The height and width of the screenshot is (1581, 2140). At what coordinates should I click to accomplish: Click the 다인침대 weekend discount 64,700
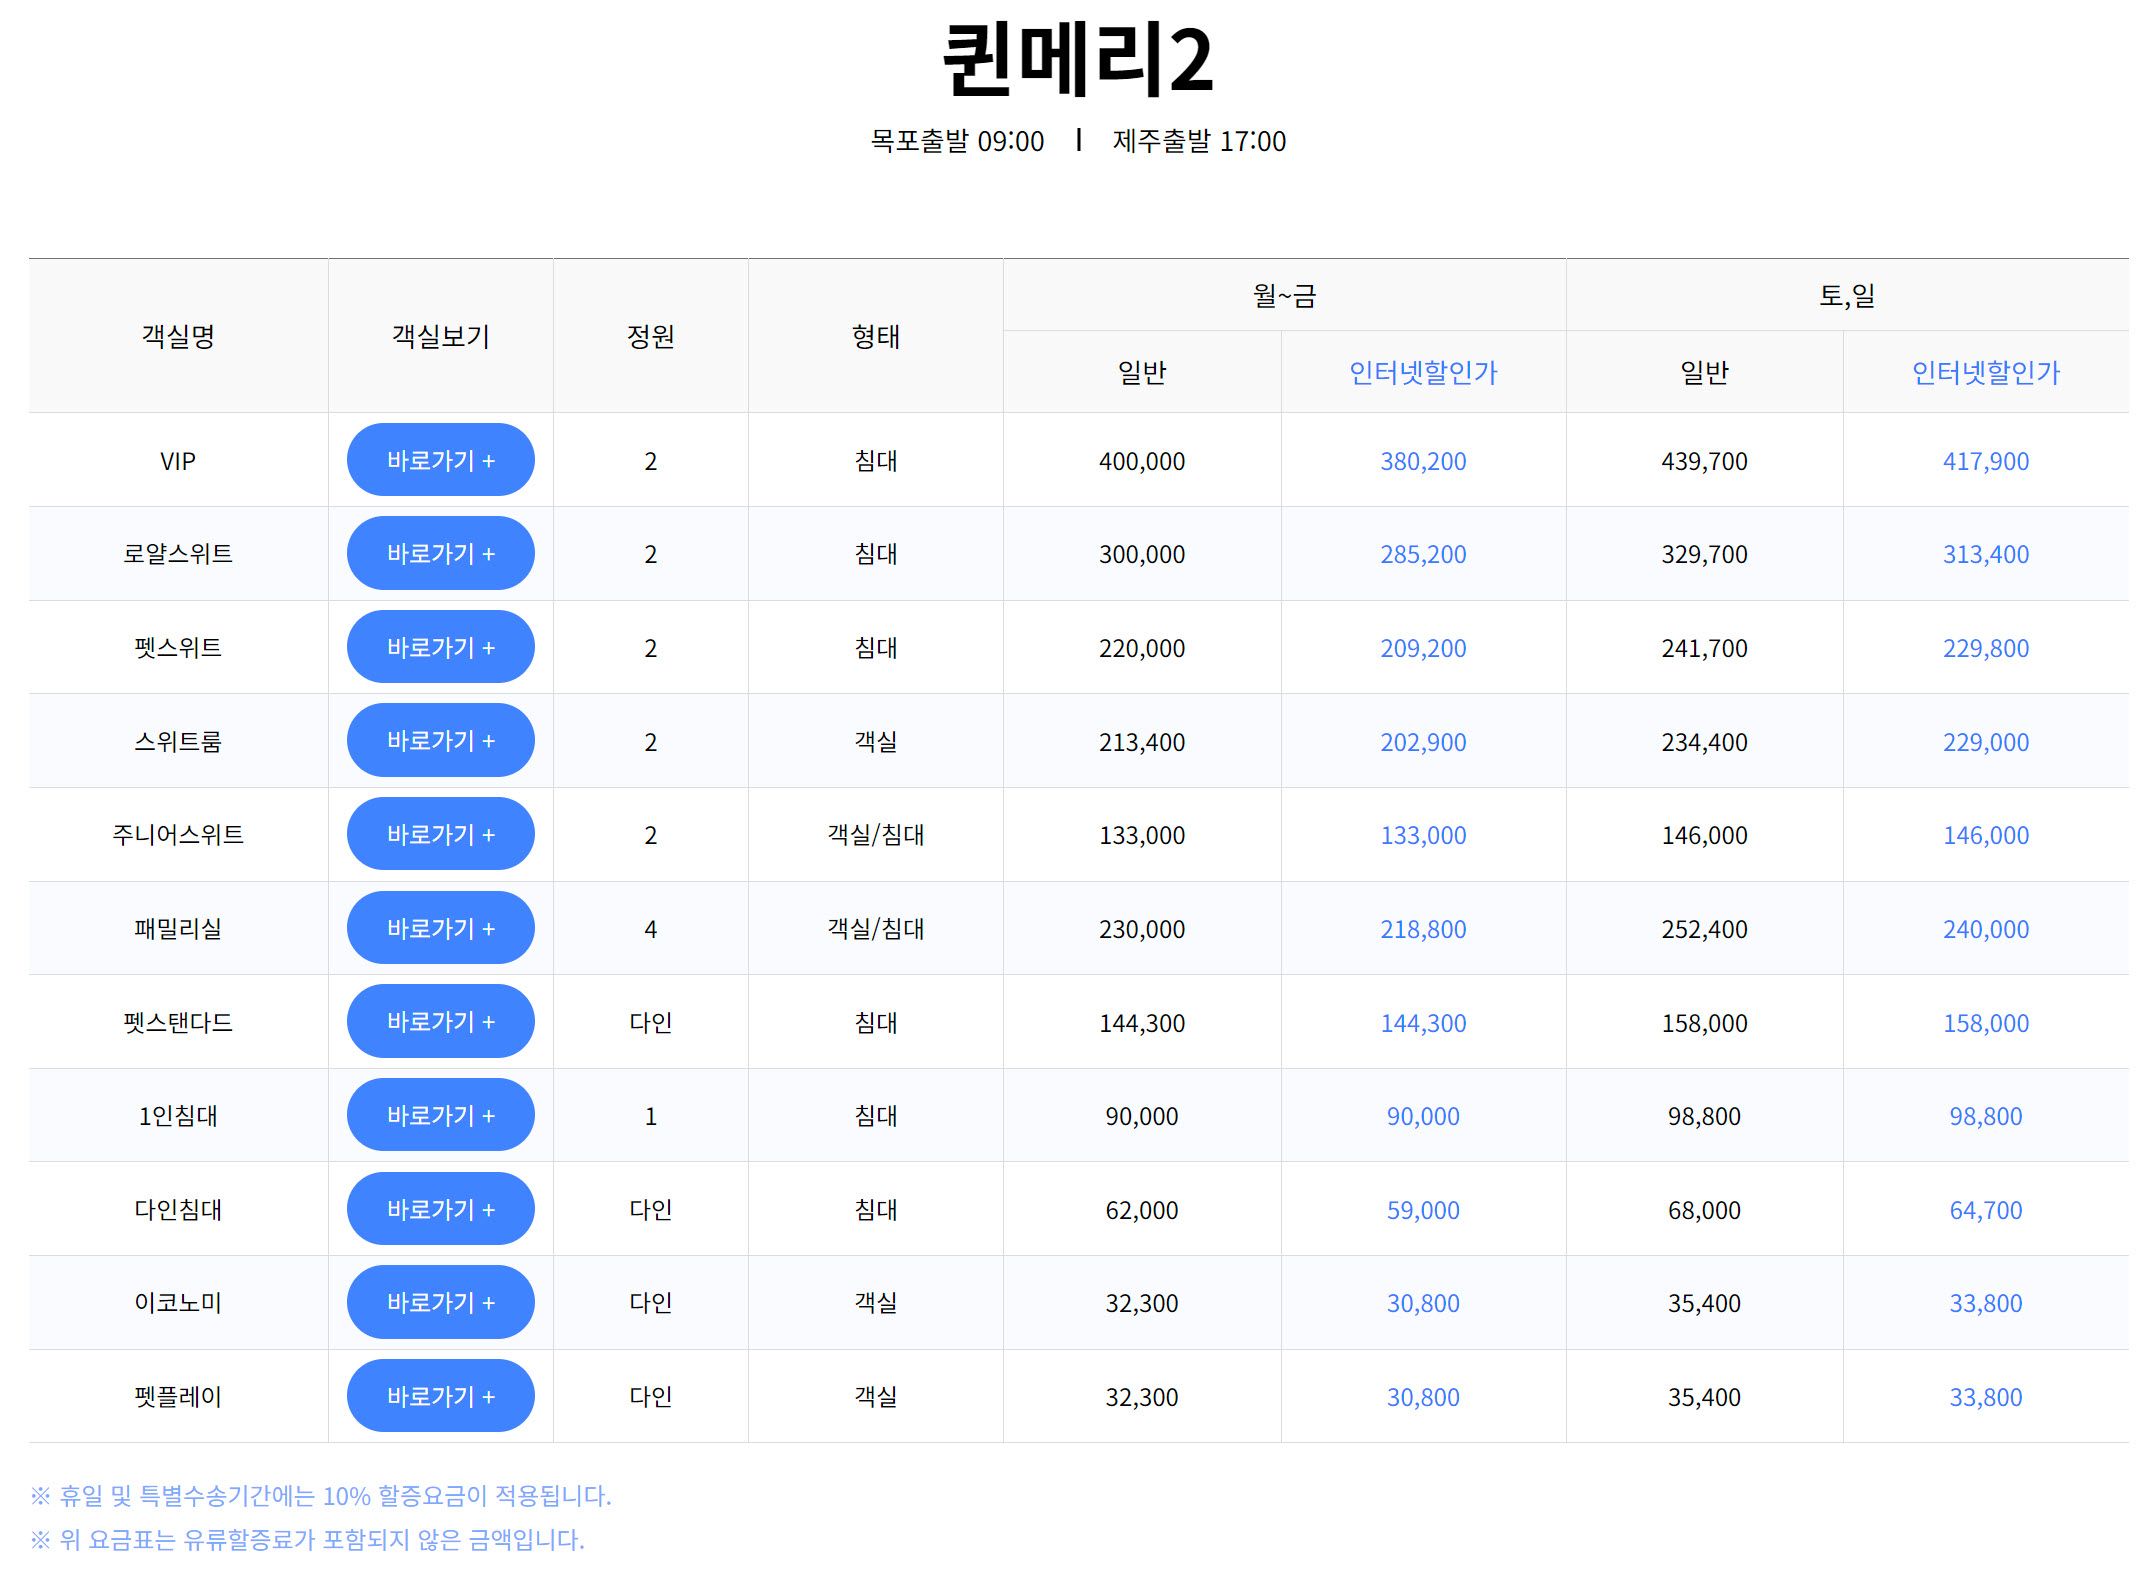coord(1986,1210)
